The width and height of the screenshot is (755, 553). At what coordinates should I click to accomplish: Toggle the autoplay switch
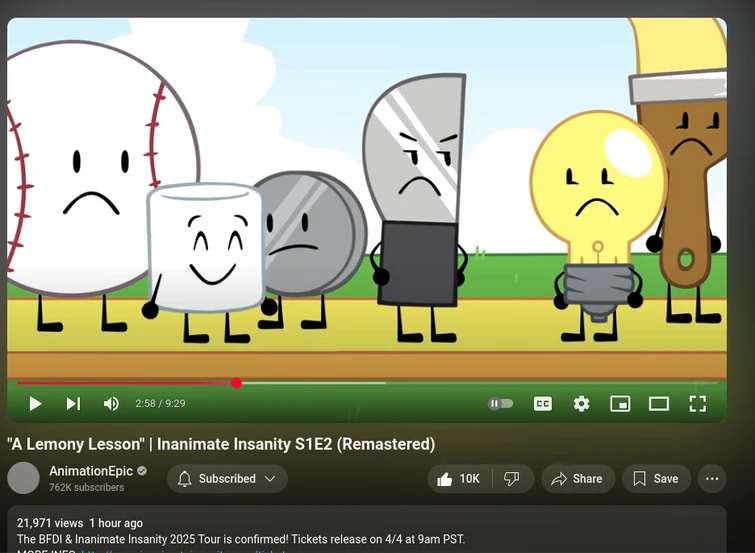pos(500,404)
